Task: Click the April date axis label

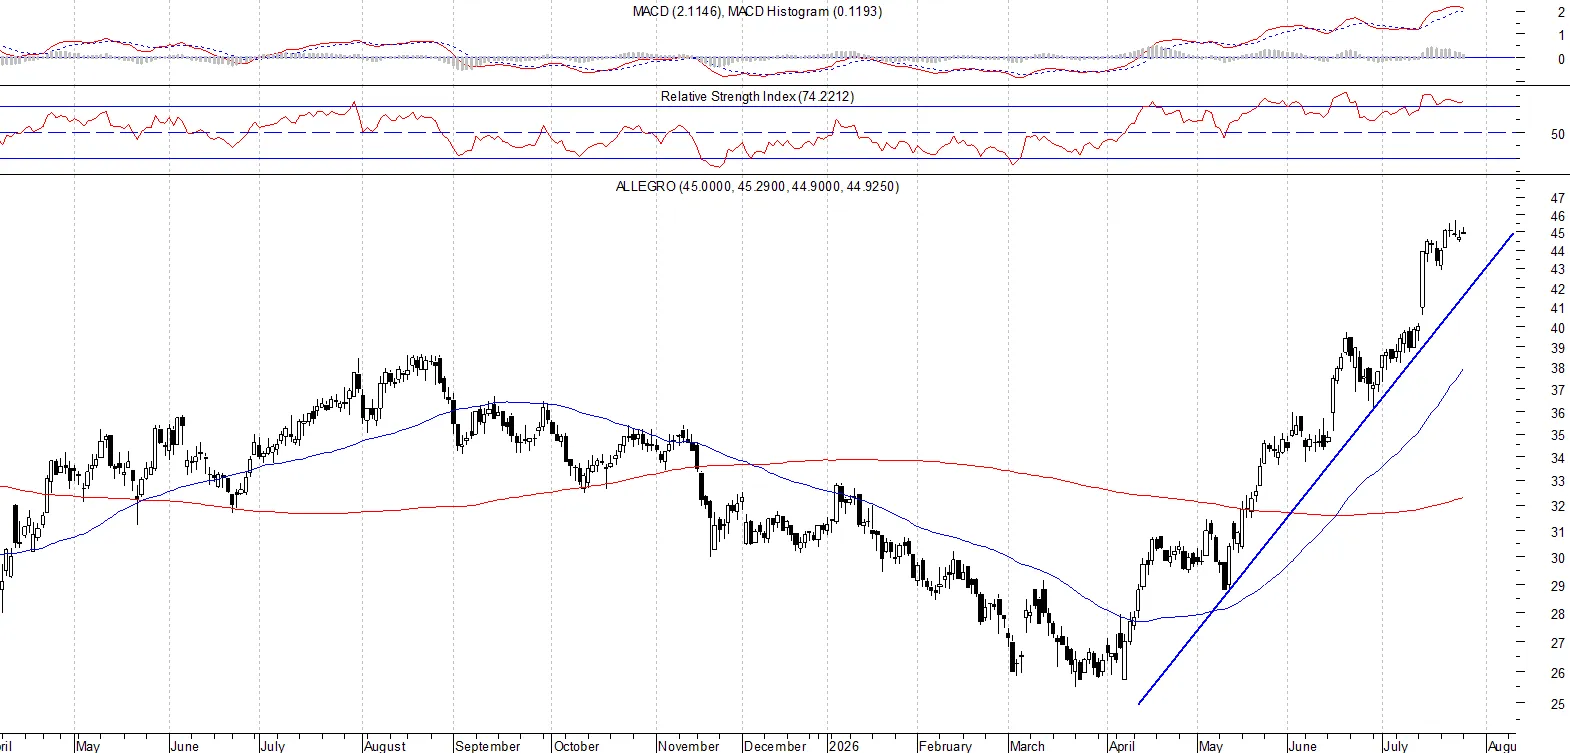Action: tap(1122, 746)
